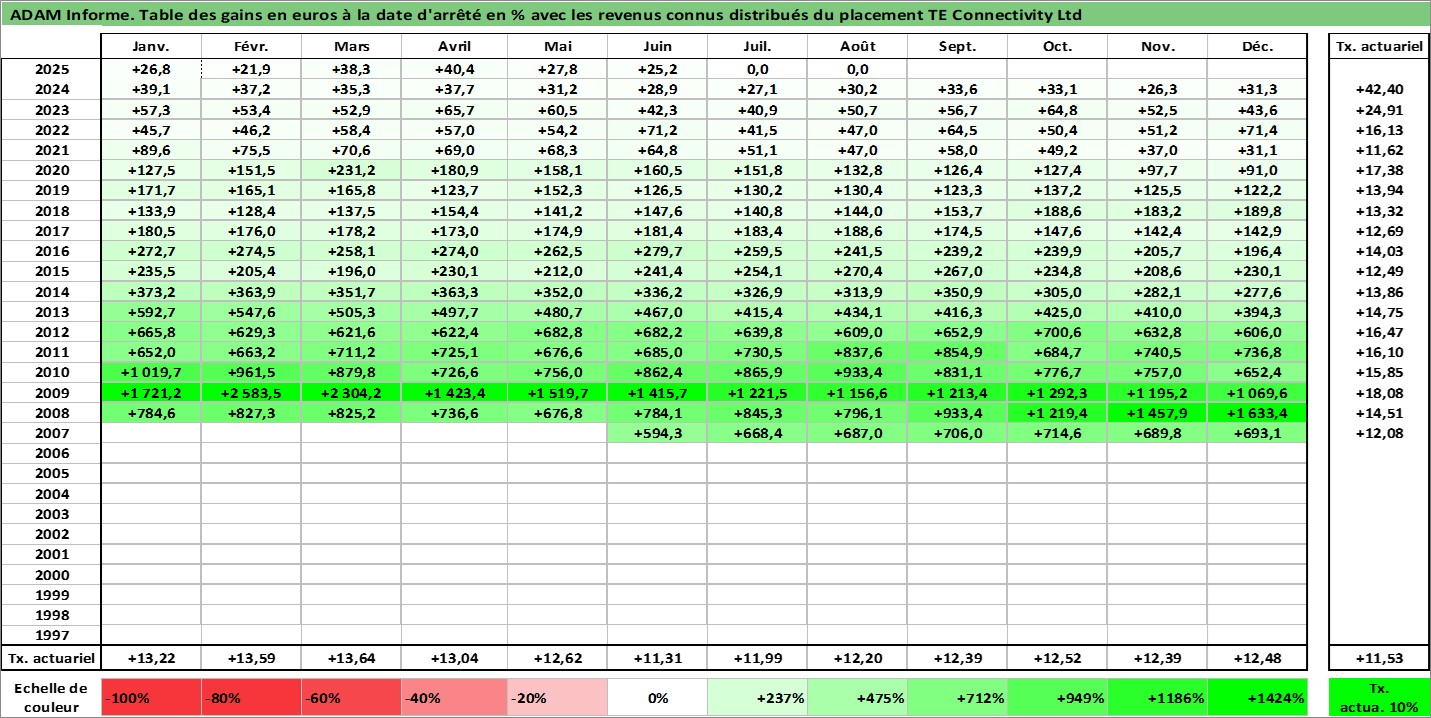Click the ADAM Informe title bar text

coord(545,15)
